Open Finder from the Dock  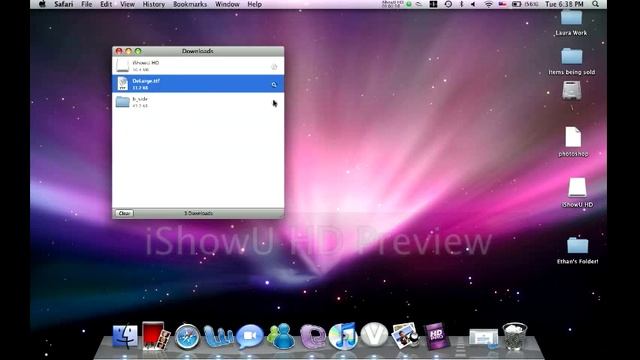click(x=125, y=336)
